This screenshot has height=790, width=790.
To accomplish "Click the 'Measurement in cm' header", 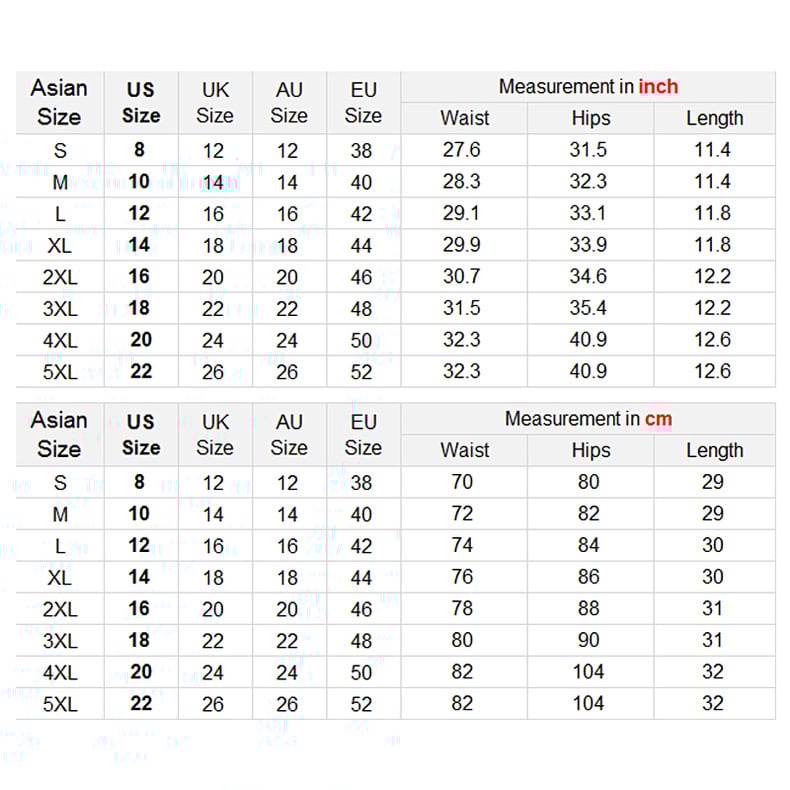I will (588, 419).
